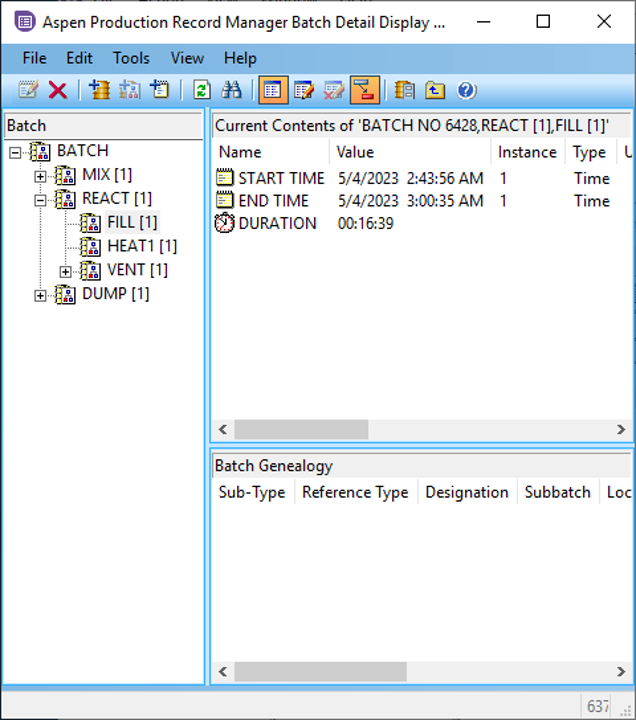The width and height of the screenshot is (636, 720).
Task: Collapse the REACT [1] tree node
Action: tap(41, 200)
